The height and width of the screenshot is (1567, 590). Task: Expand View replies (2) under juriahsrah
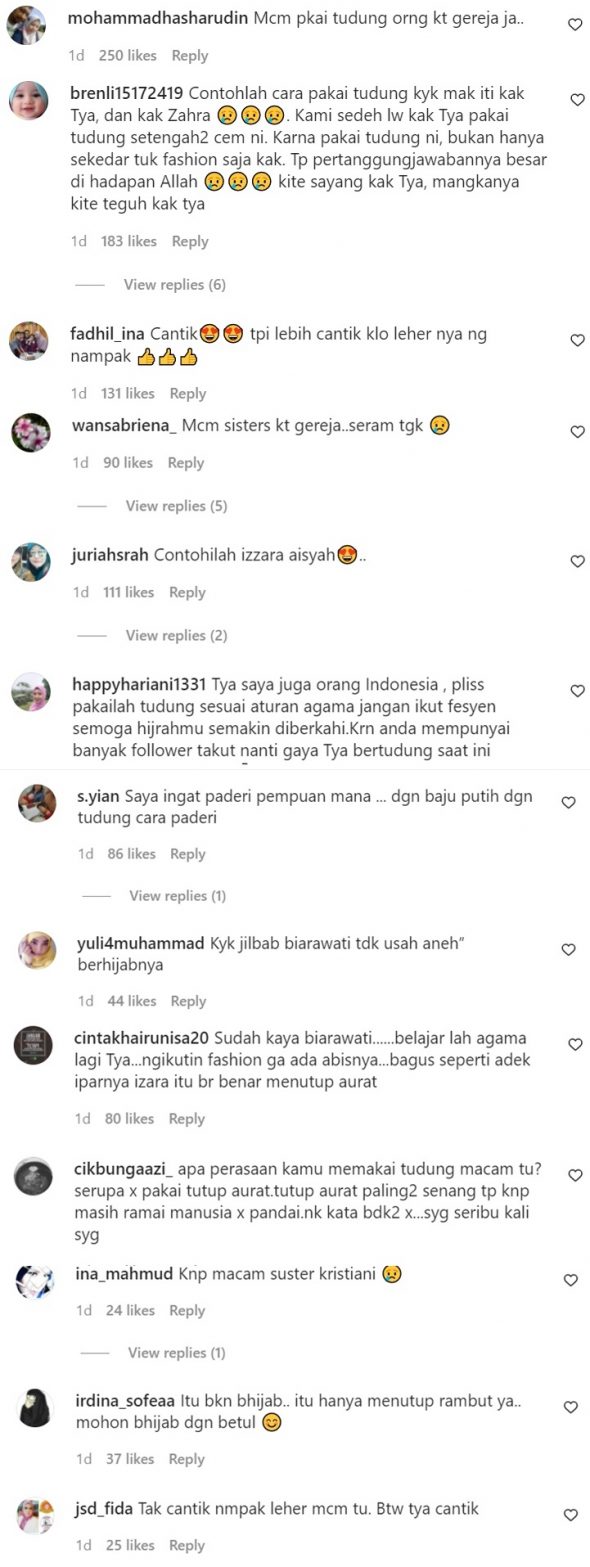pyautogui.click(x=176, y=636)
